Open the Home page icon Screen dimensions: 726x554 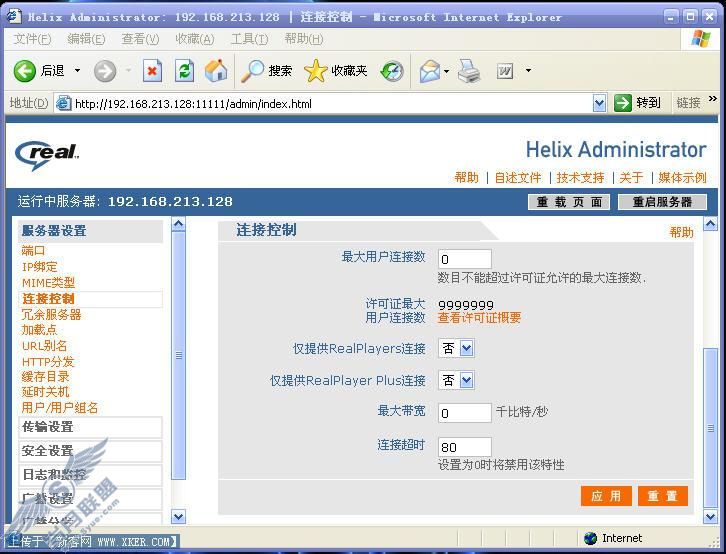[x=216, y=71]
